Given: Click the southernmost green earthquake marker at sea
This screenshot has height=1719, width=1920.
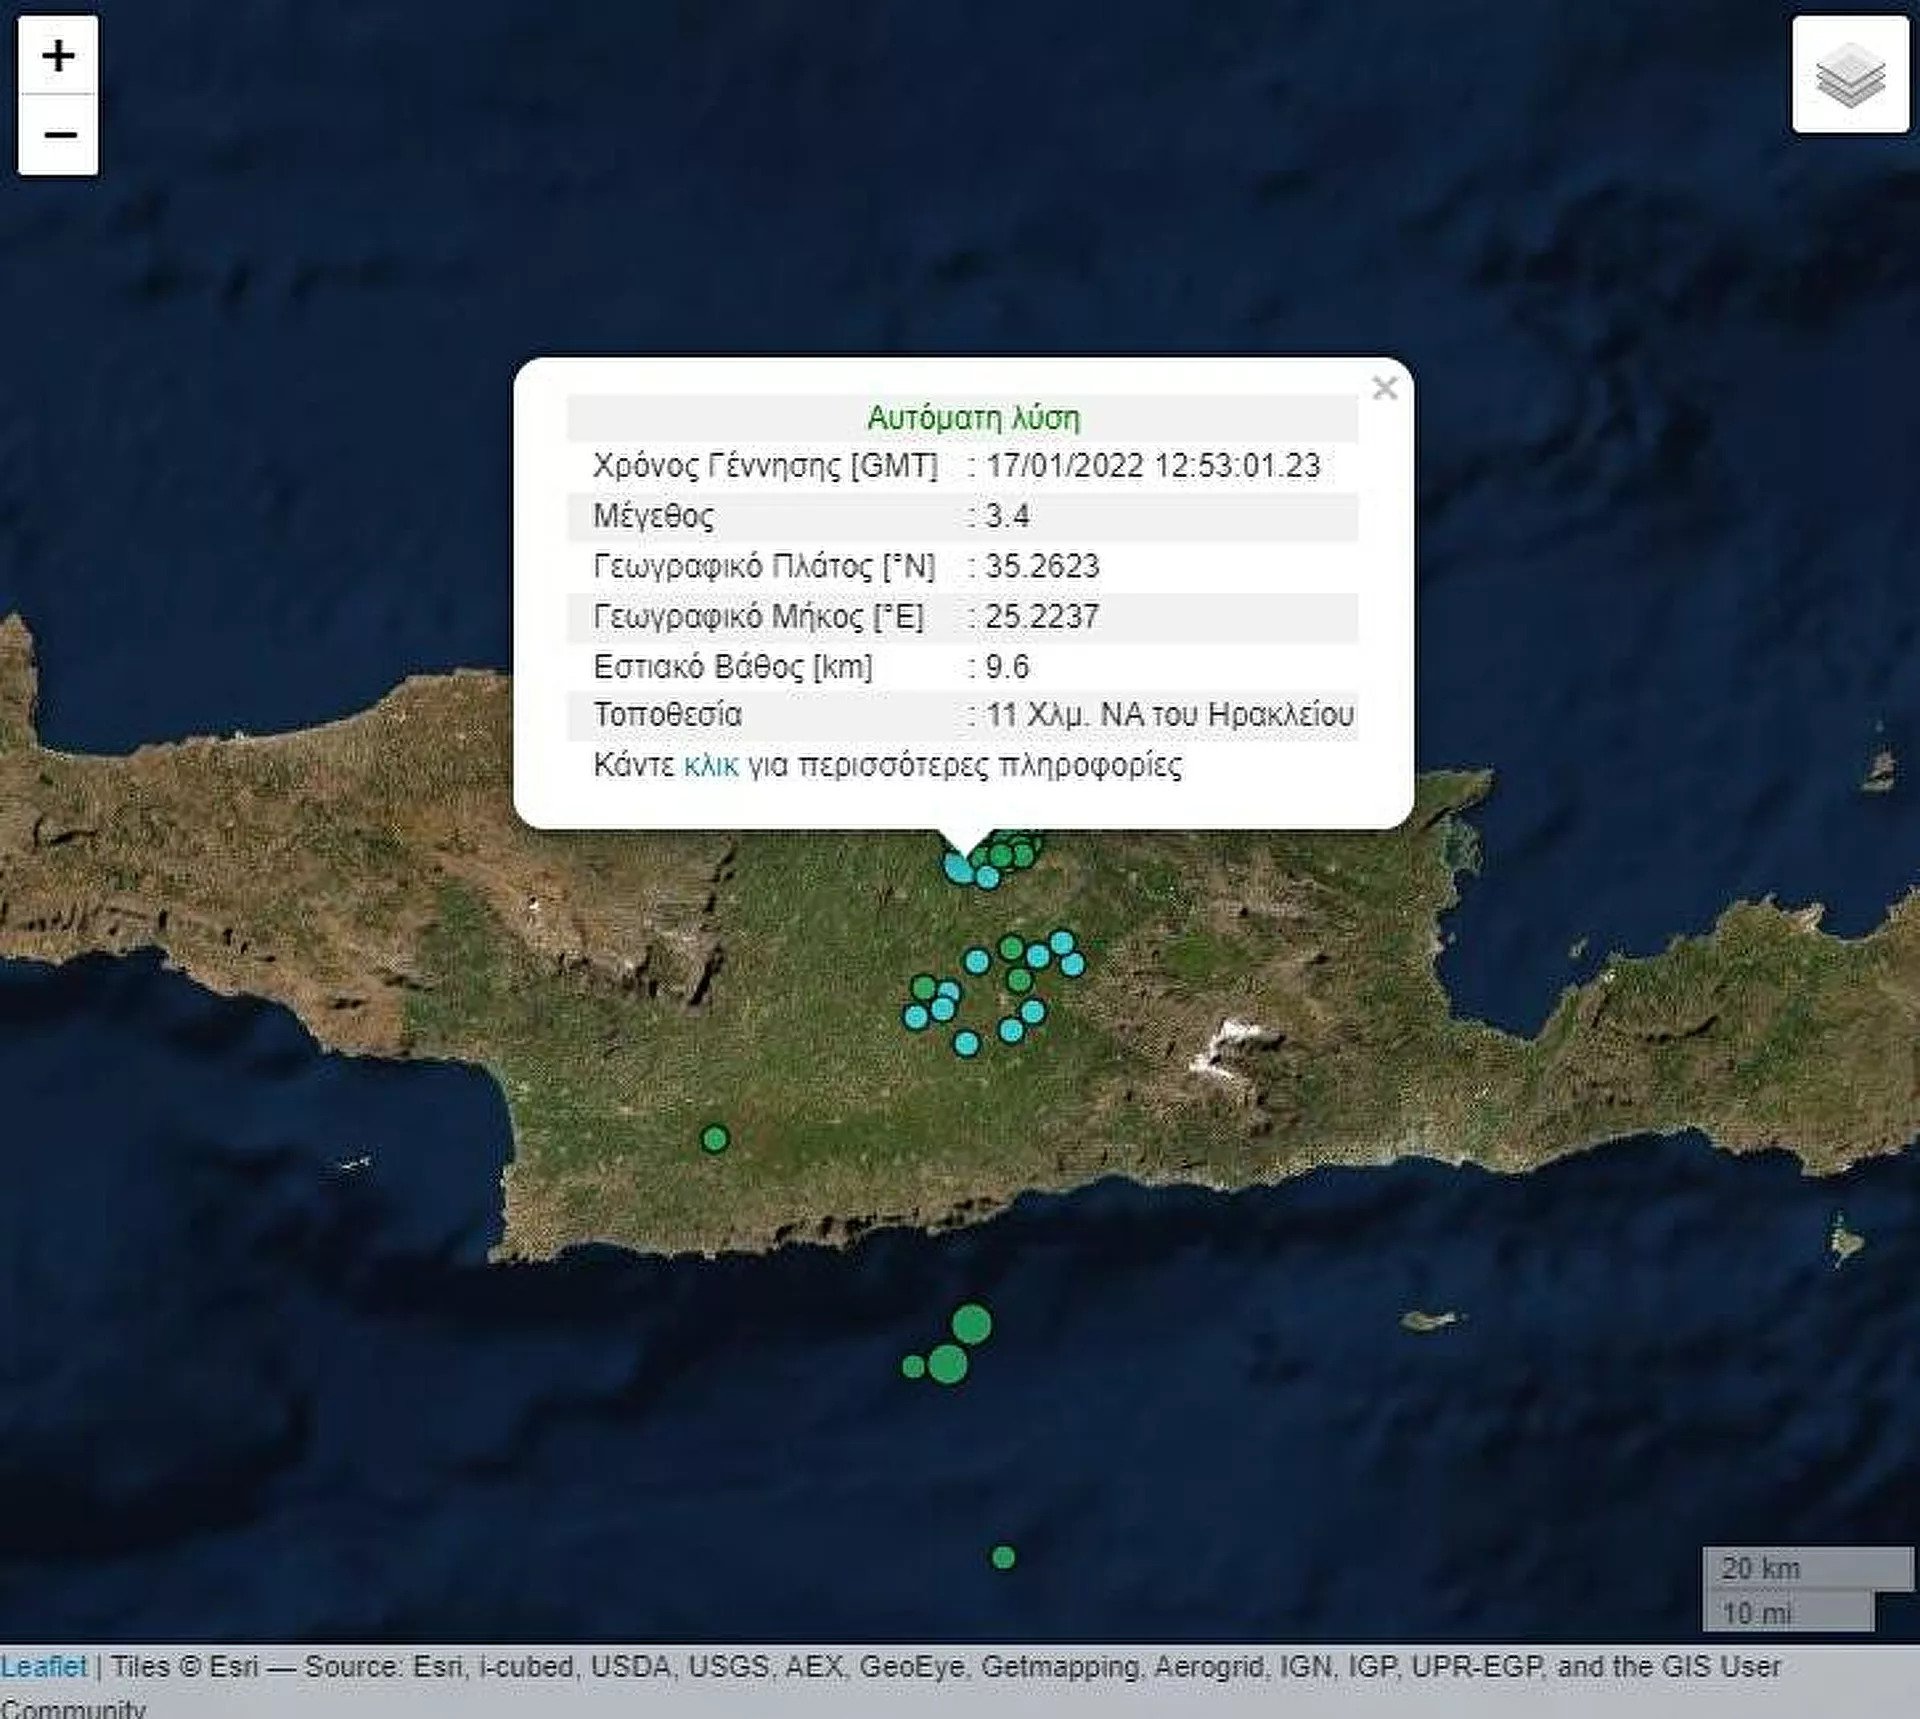Looking at the screenshot, I should 1003,1557.
